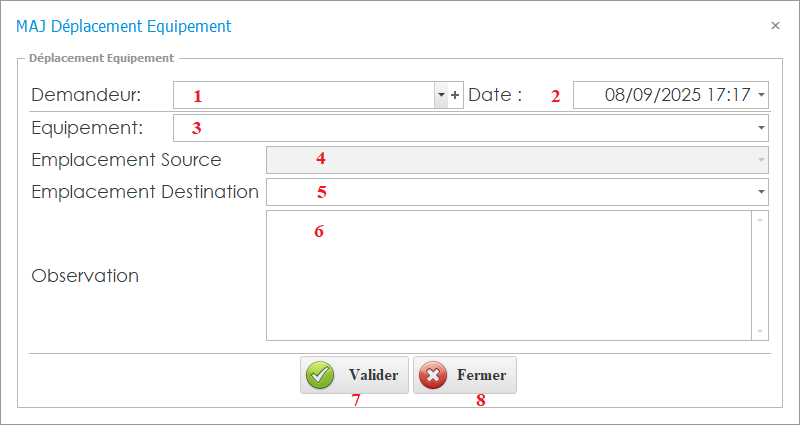800x425 pixels.
Task: Open the Emplacement Destination dropdown arrow
Action: [762, 191]
